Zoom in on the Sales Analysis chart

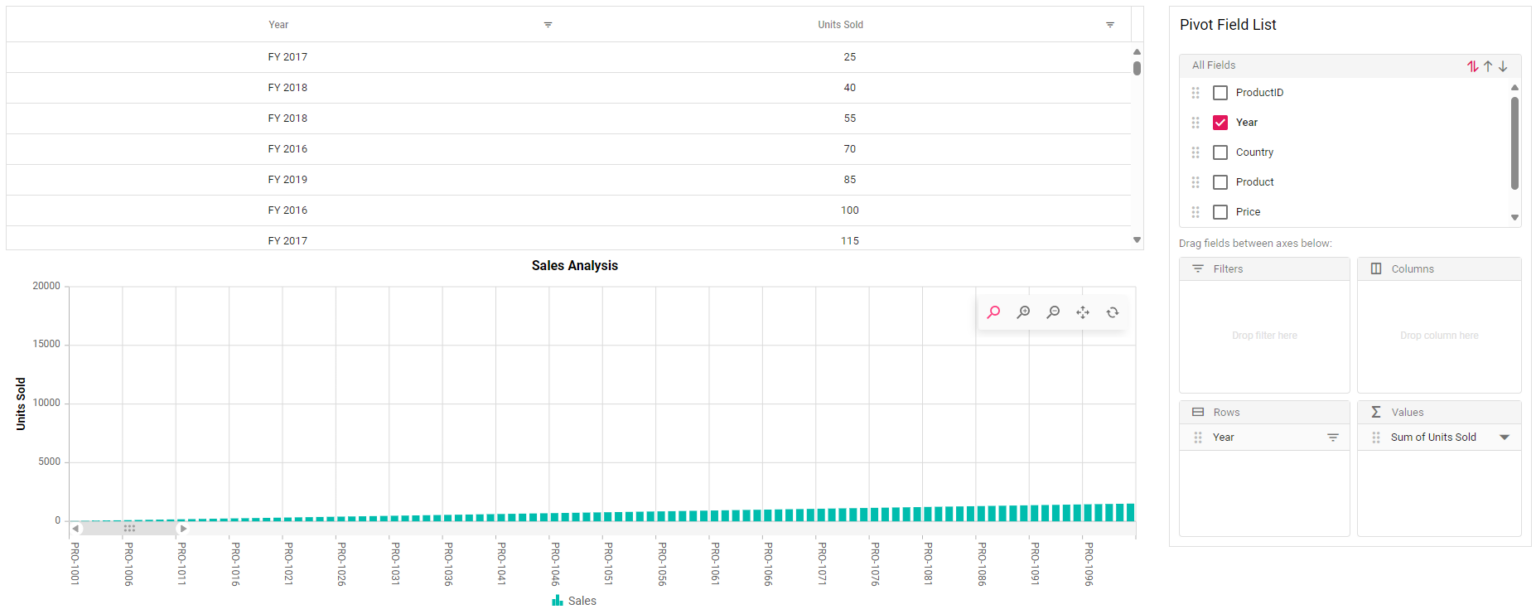click(1023, 311)
